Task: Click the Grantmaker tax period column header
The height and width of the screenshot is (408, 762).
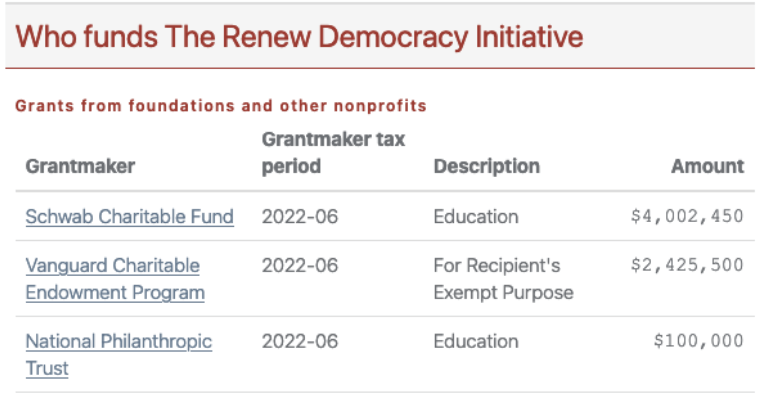Action: 333,153
